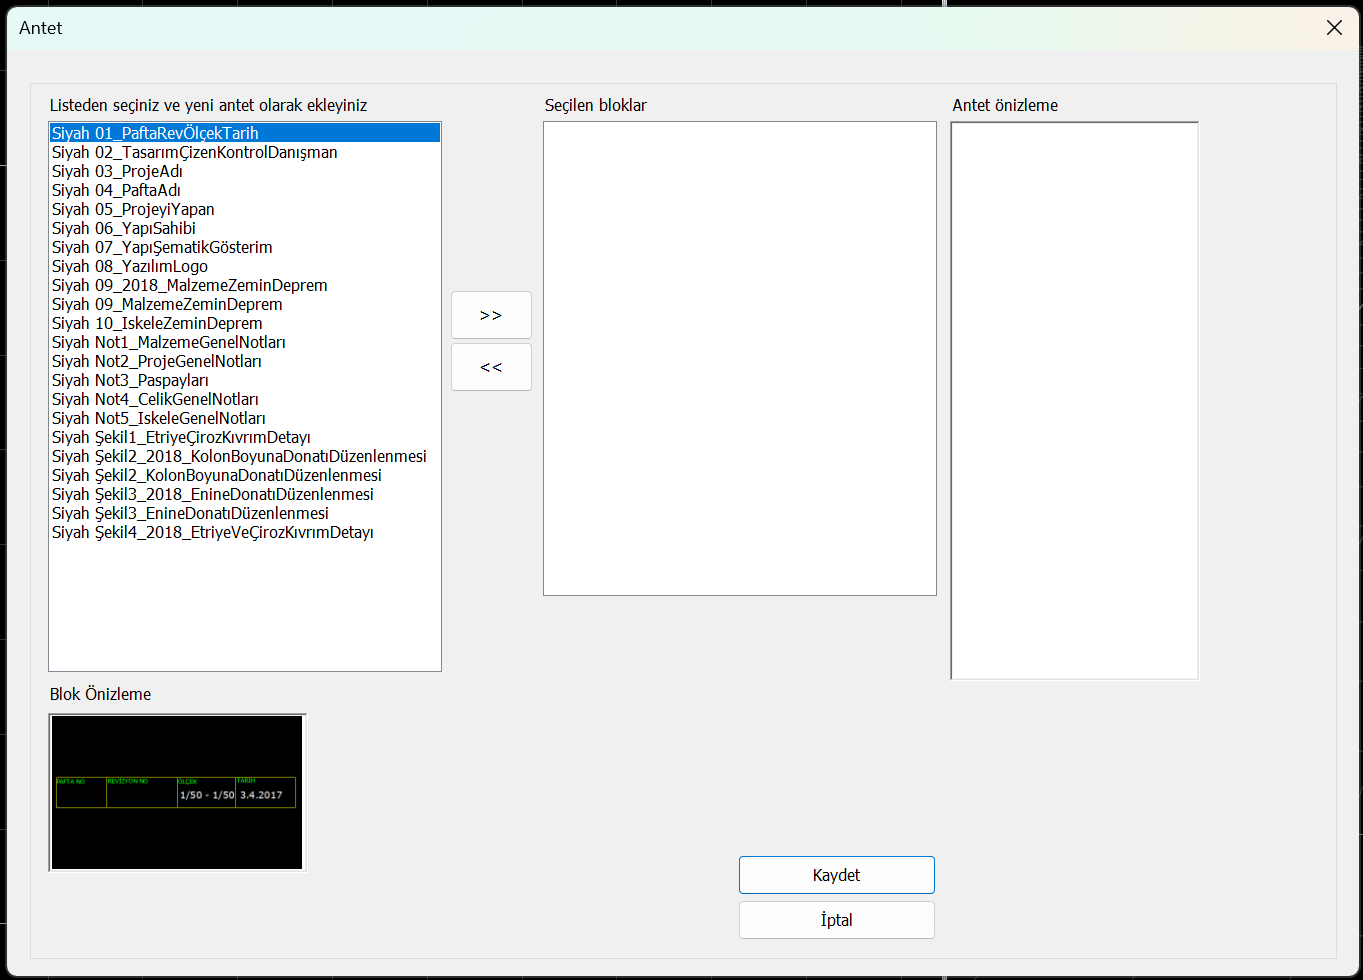The image size is (1363, 980).
Task: Select Siyah Not1_MalzemeGenelNotları item
Action: point(168,342)
